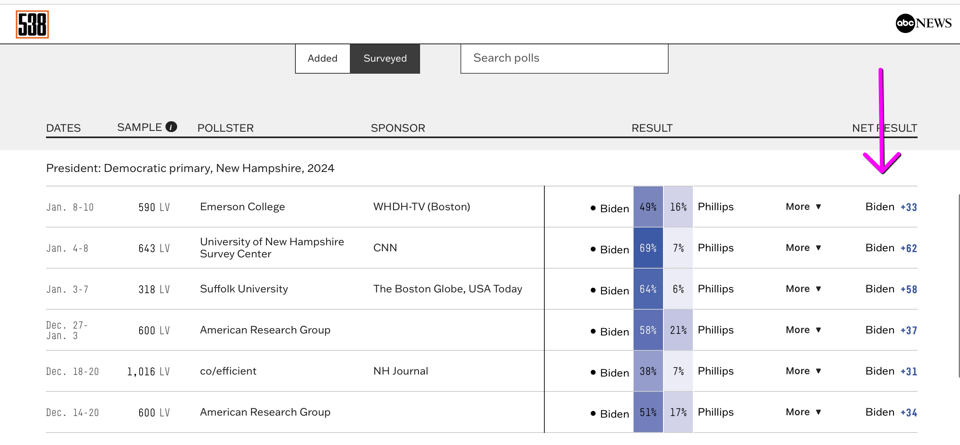
Task: Open the Emerson College pollster link
Action: coord(242,207)
